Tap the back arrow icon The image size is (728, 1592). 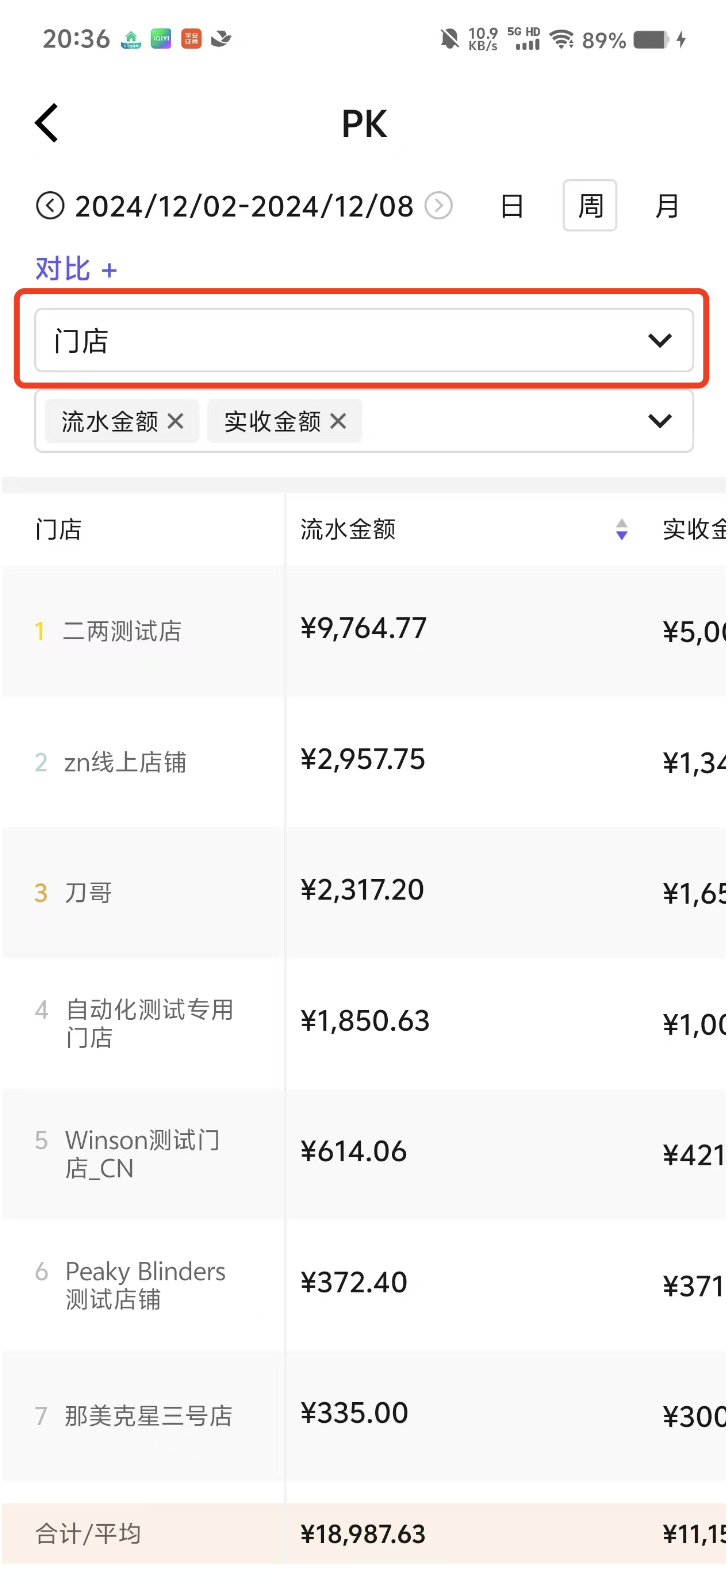[x=47, y=124]
